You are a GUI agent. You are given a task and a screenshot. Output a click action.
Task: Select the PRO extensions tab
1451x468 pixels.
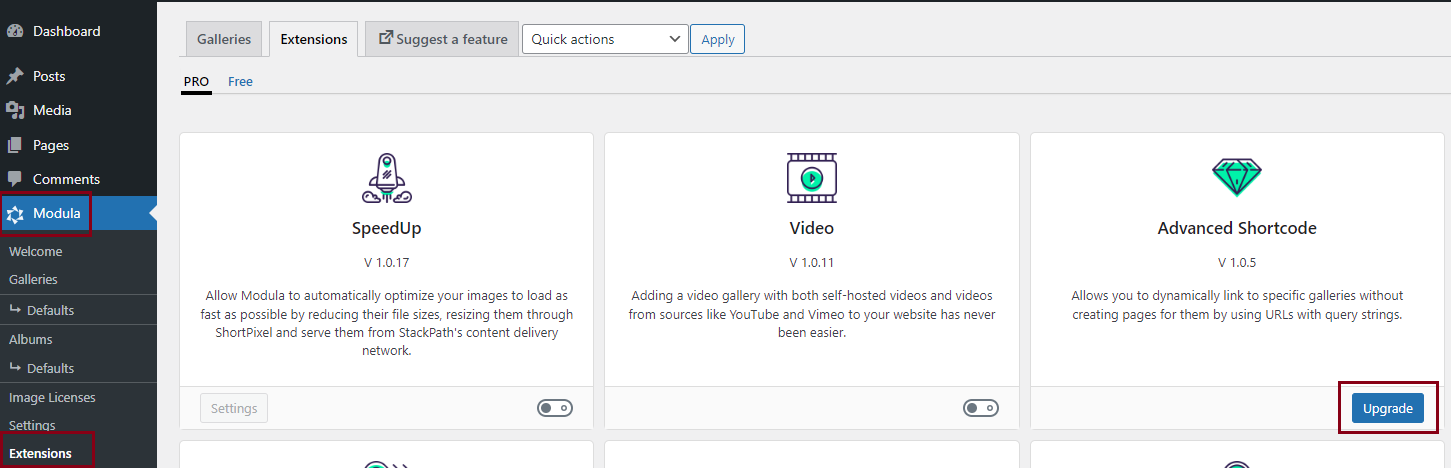[196, 82]
